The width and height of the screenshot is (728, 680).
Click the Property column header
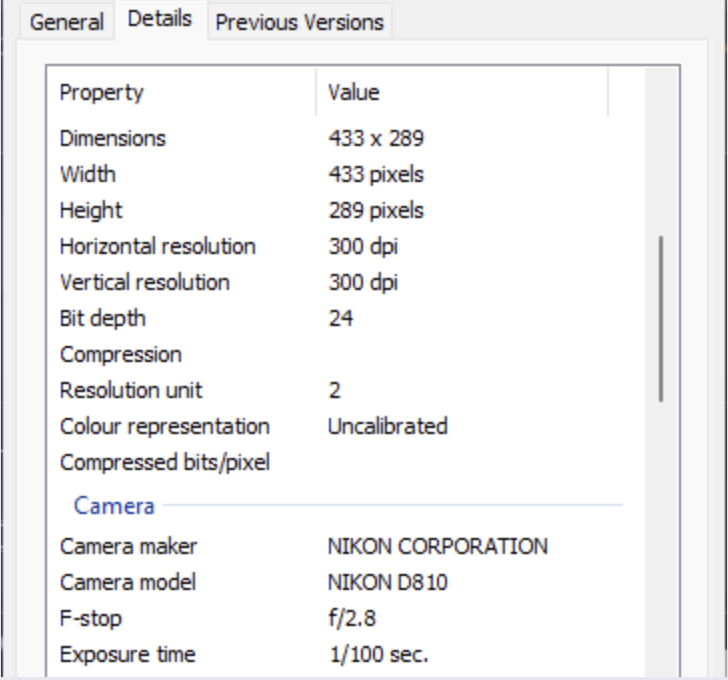[x=101, y=93]
